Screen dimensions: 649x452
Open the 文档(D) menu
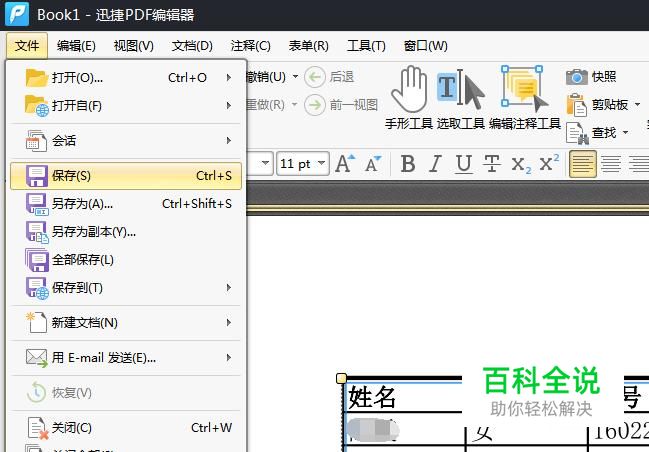[192, 46]
